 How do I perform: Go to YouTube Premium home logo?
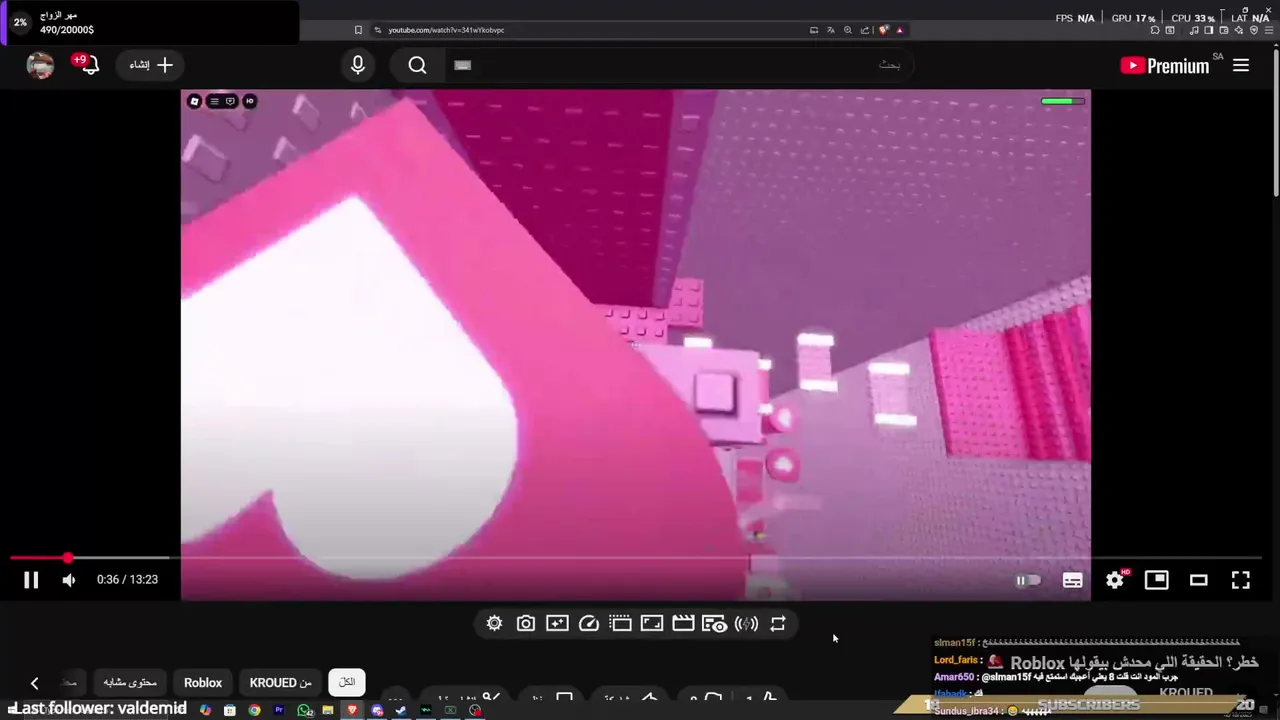click(x=1166, y=65)
